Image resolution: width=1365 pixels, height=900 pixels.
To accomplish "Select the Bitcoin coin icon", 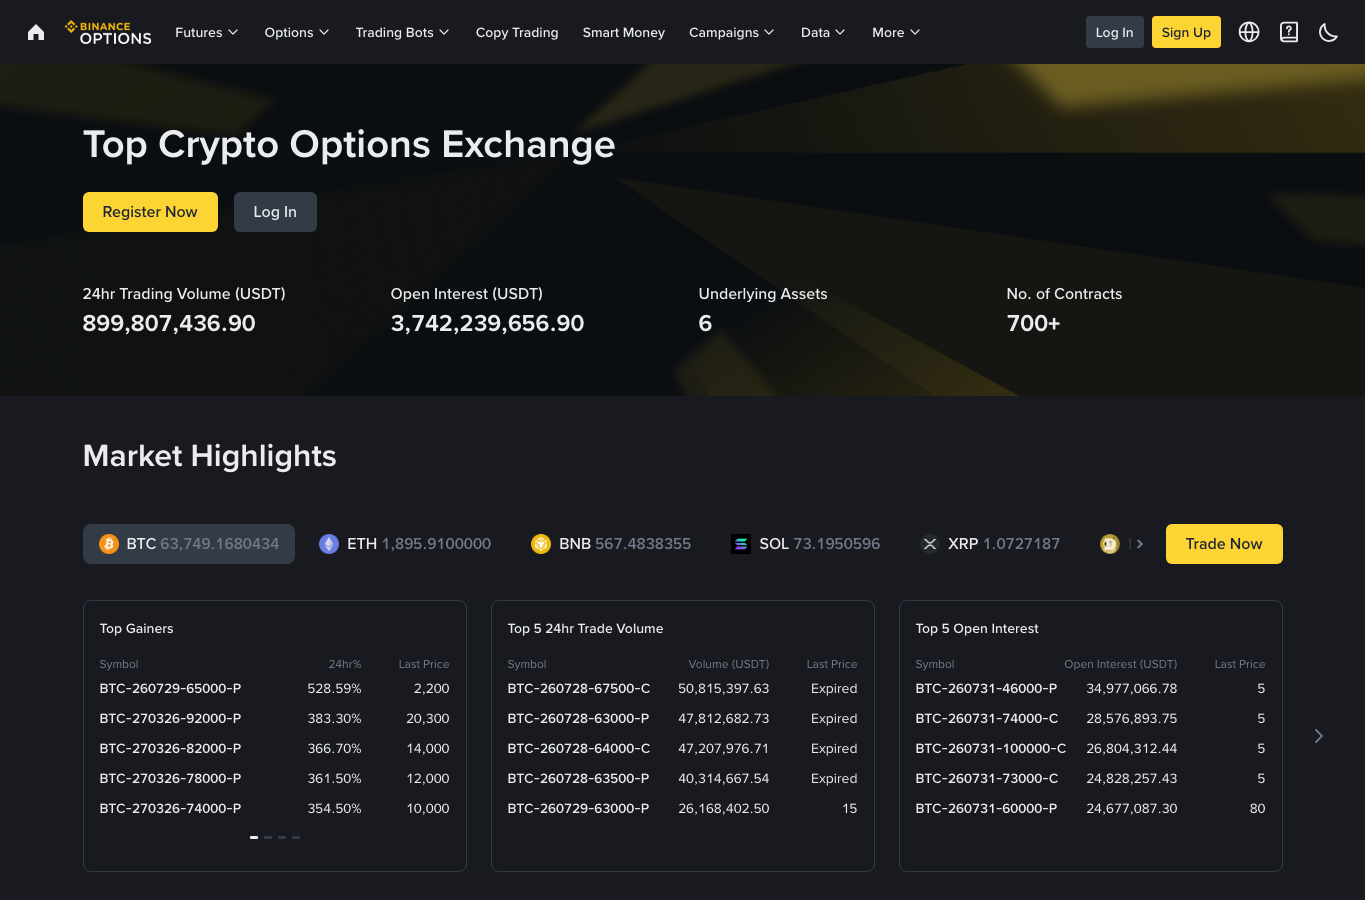I will point(109,544).
